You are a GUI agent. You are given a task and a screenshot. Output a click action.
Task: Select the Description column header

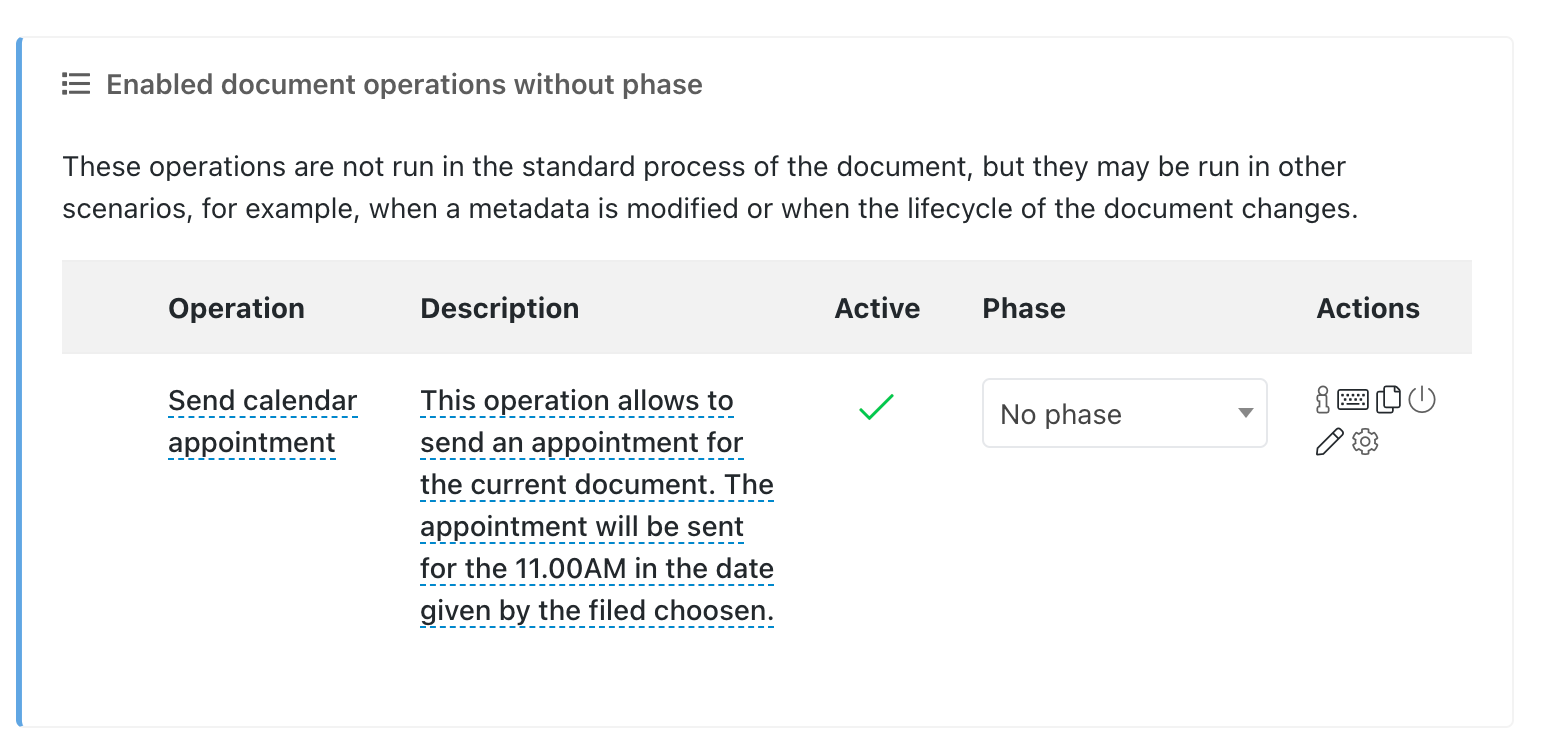coord(499,308)
